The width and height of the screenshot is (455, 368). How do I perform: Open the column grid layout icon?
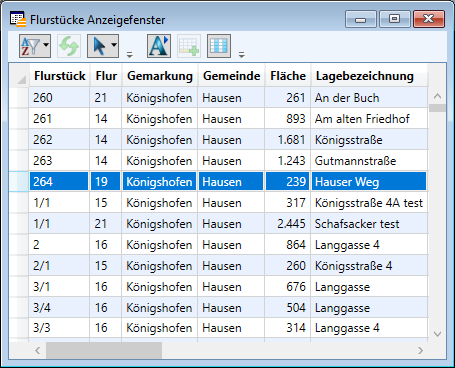tap(219, 46)
